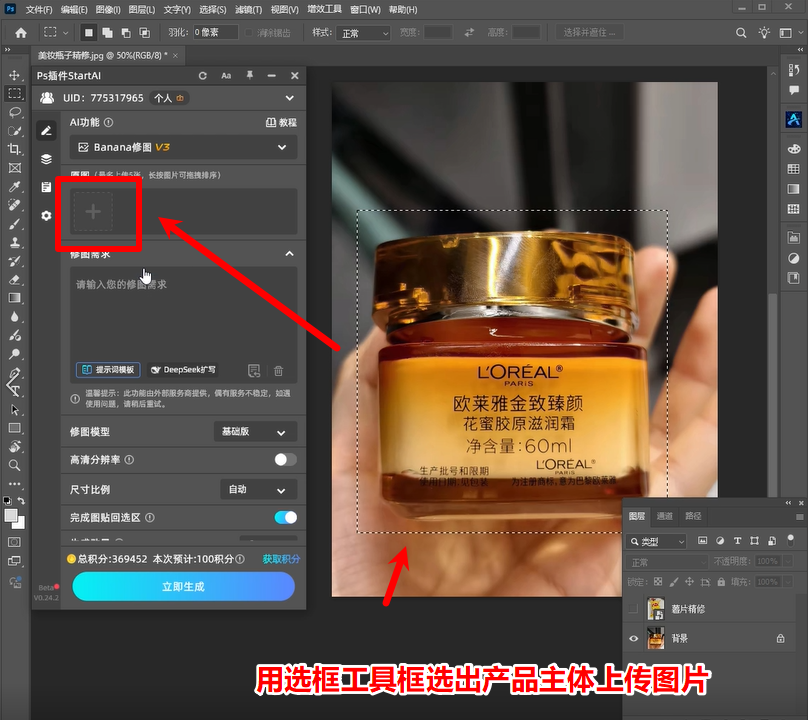Click DeepSeek扩写 button
This screenshot has width=808, height=720.
(x=183, y=370)
